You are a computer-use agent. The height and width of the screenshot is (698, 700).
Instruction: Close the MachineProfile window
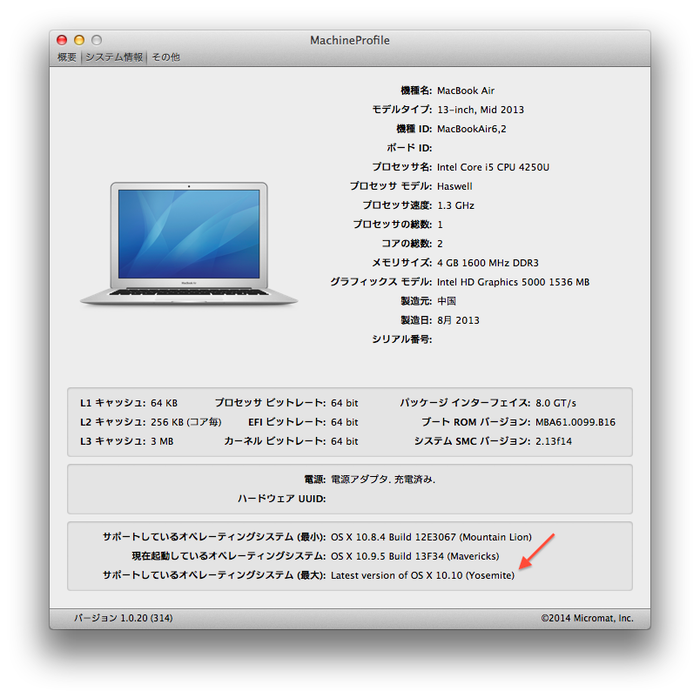[62, 40]
